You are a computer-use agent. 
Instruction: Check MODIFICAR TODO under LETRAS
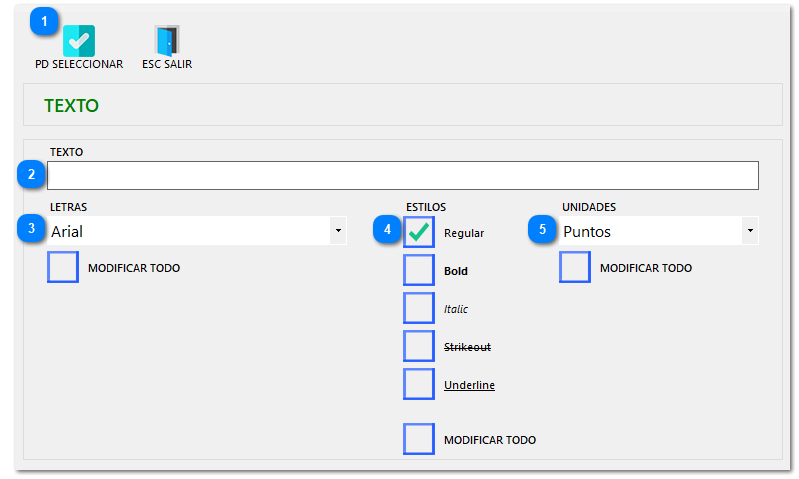point(63,268)
